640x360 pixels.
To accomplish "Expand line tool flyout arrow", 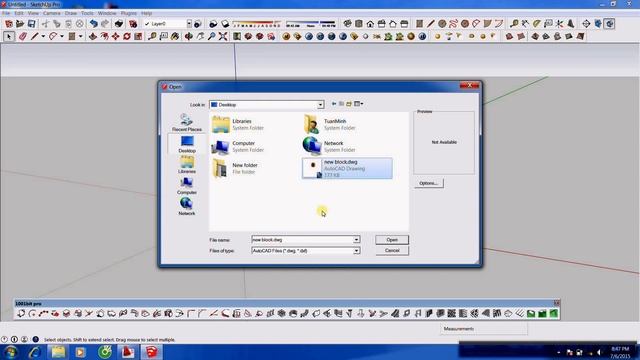I will [x=43, y=36].
